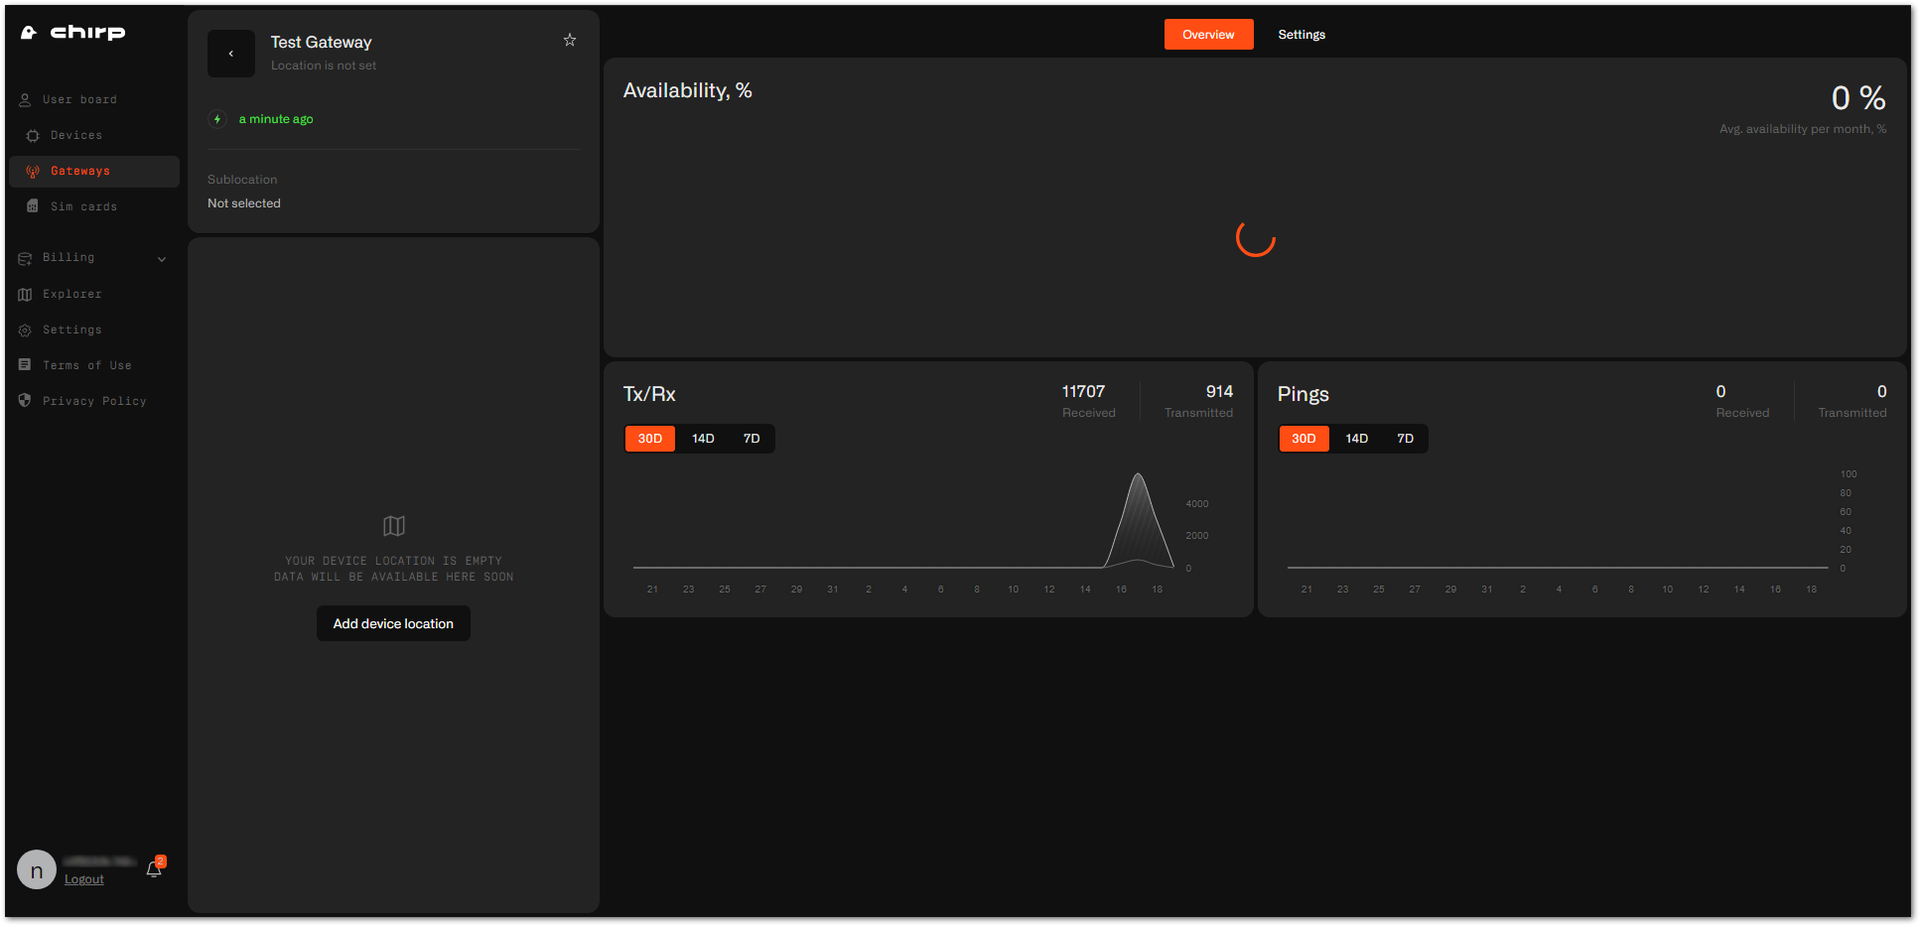Switch to the Settings tab
Screen dimensions: 1920x926
(1302, 34)
